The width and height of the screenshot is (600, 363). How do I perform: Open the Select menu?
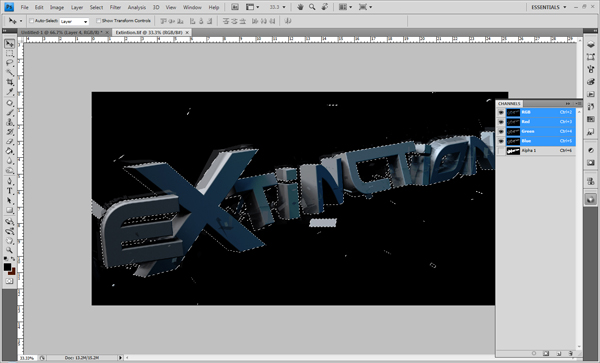click(x=96, y=7)
